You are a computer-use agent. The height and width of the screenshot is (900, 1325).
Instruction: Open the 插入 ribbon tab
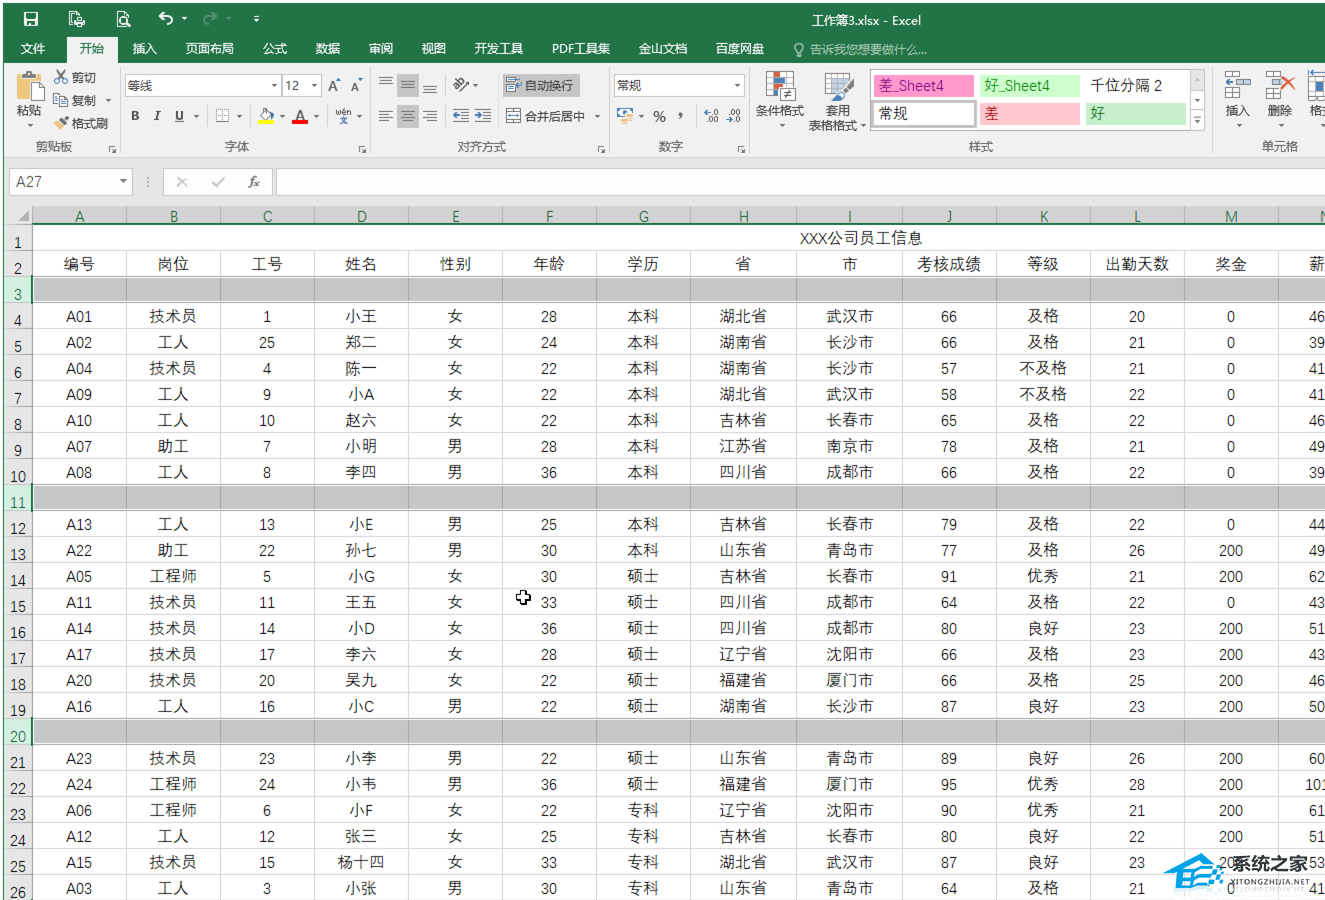145,48
